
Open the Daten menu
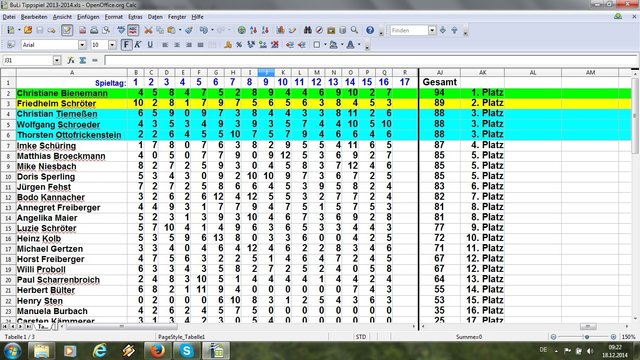[155, 17]
